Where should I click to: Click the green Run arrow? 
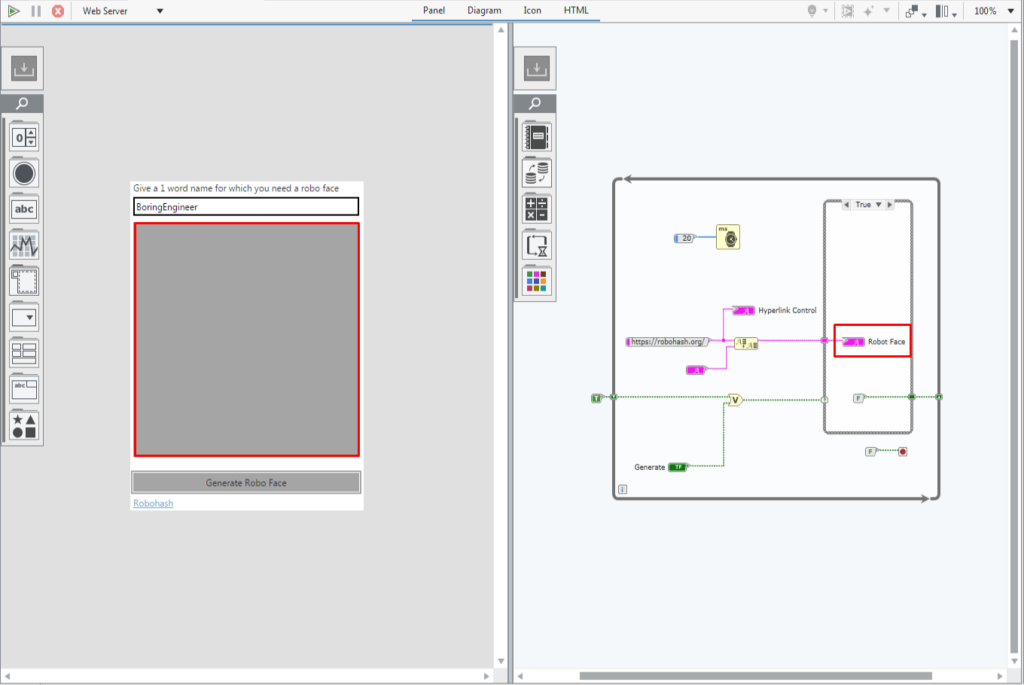coord(13,10)
